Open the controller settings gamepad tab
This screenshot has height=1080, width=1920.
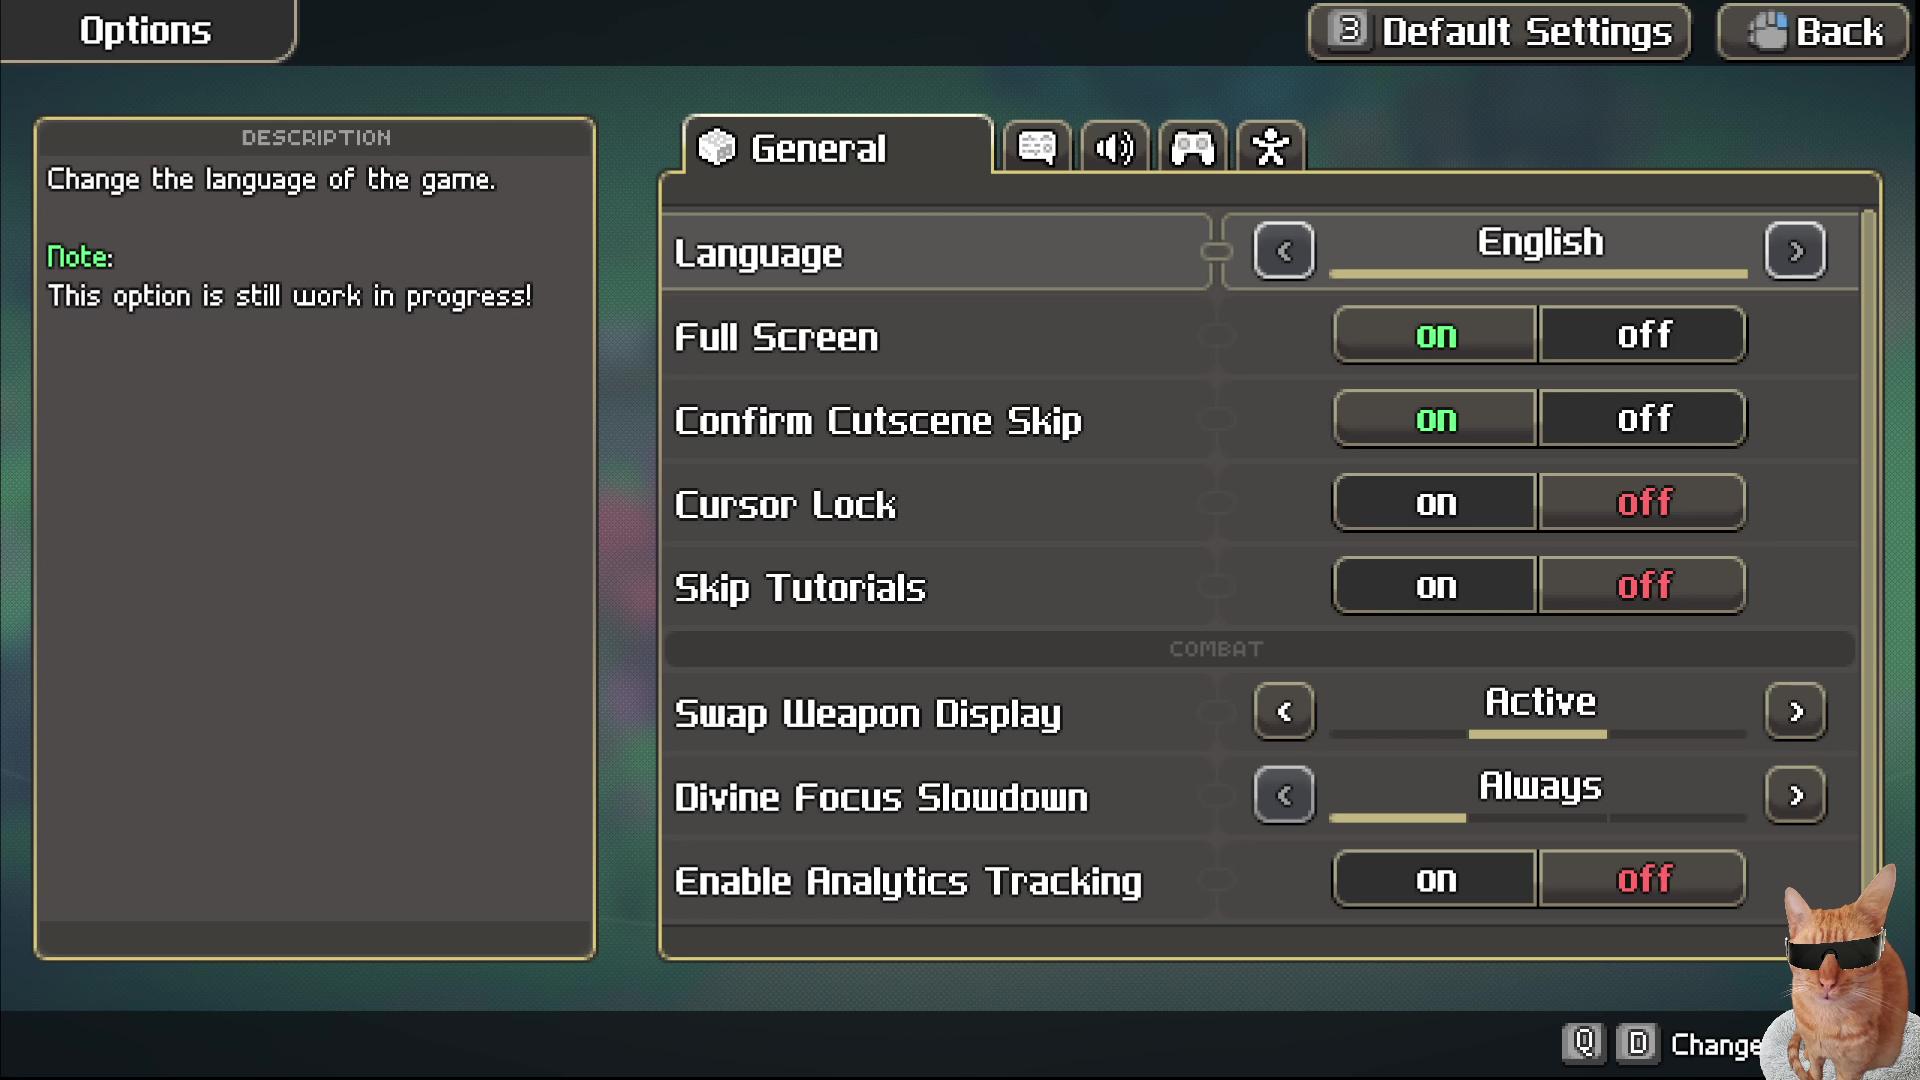(1192, 148)
